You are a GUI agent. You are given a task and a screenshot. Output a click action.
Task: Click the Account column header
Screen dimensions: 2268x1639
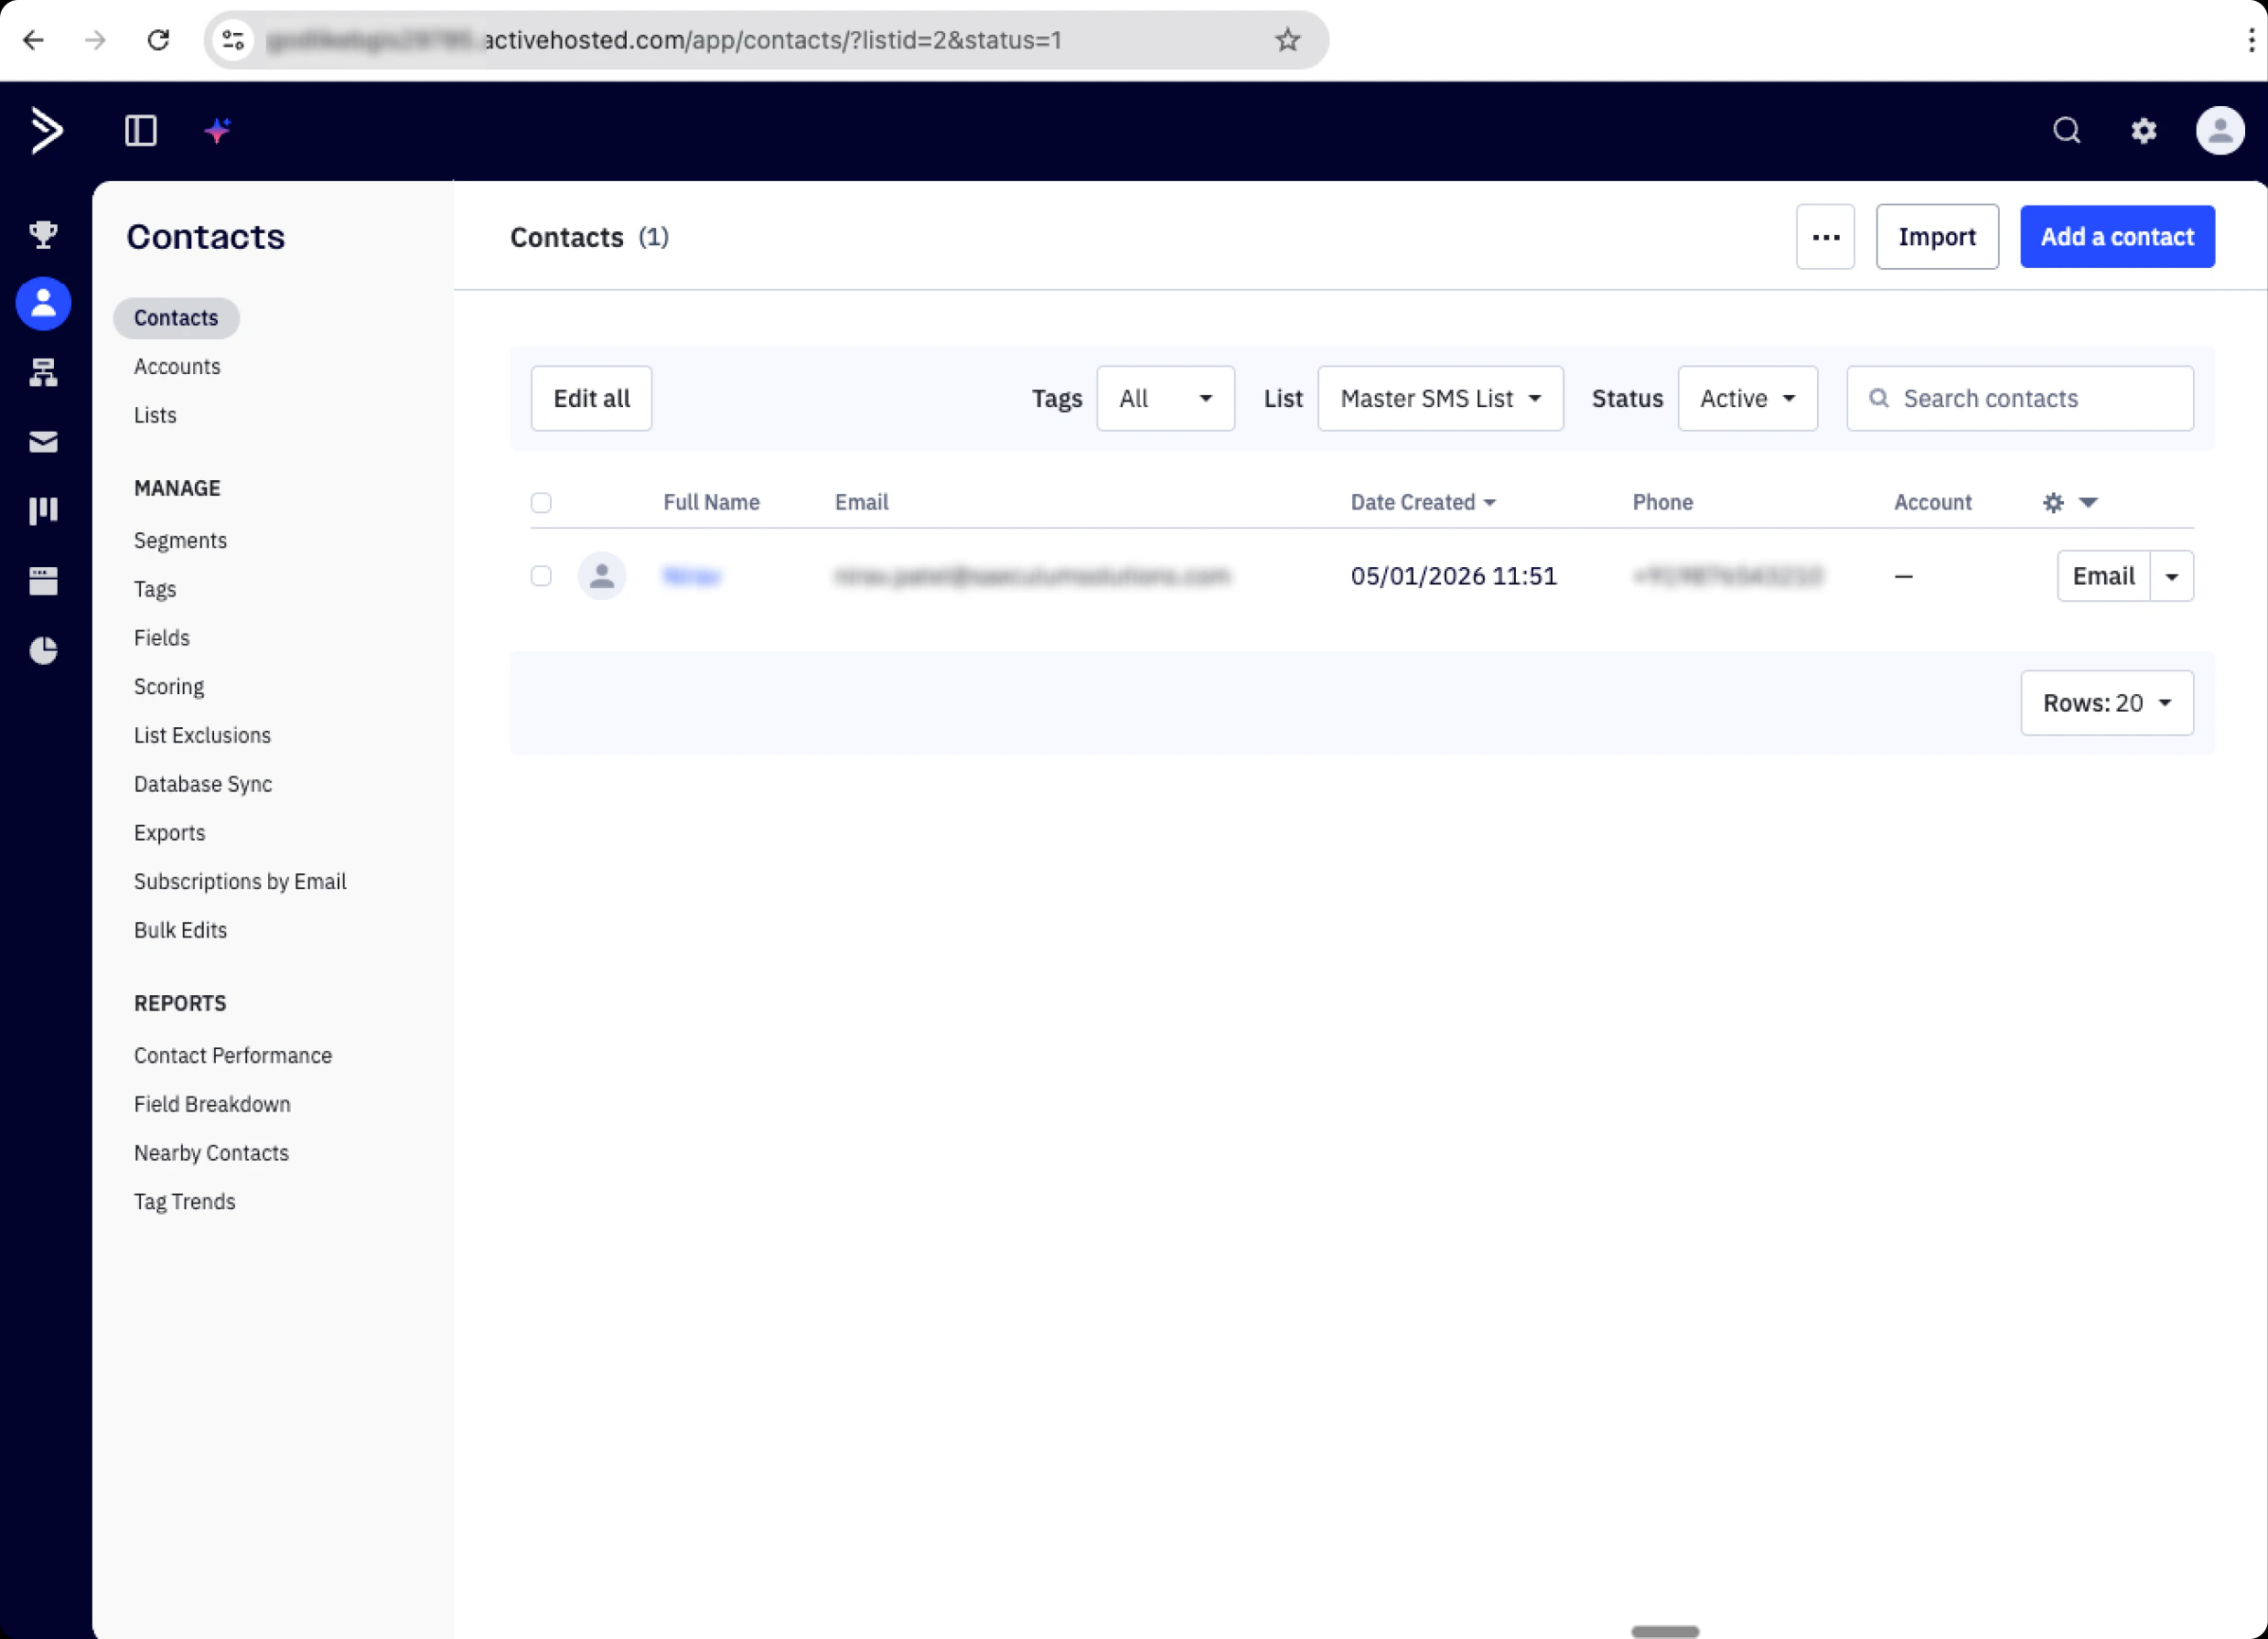click(1932, 502)
